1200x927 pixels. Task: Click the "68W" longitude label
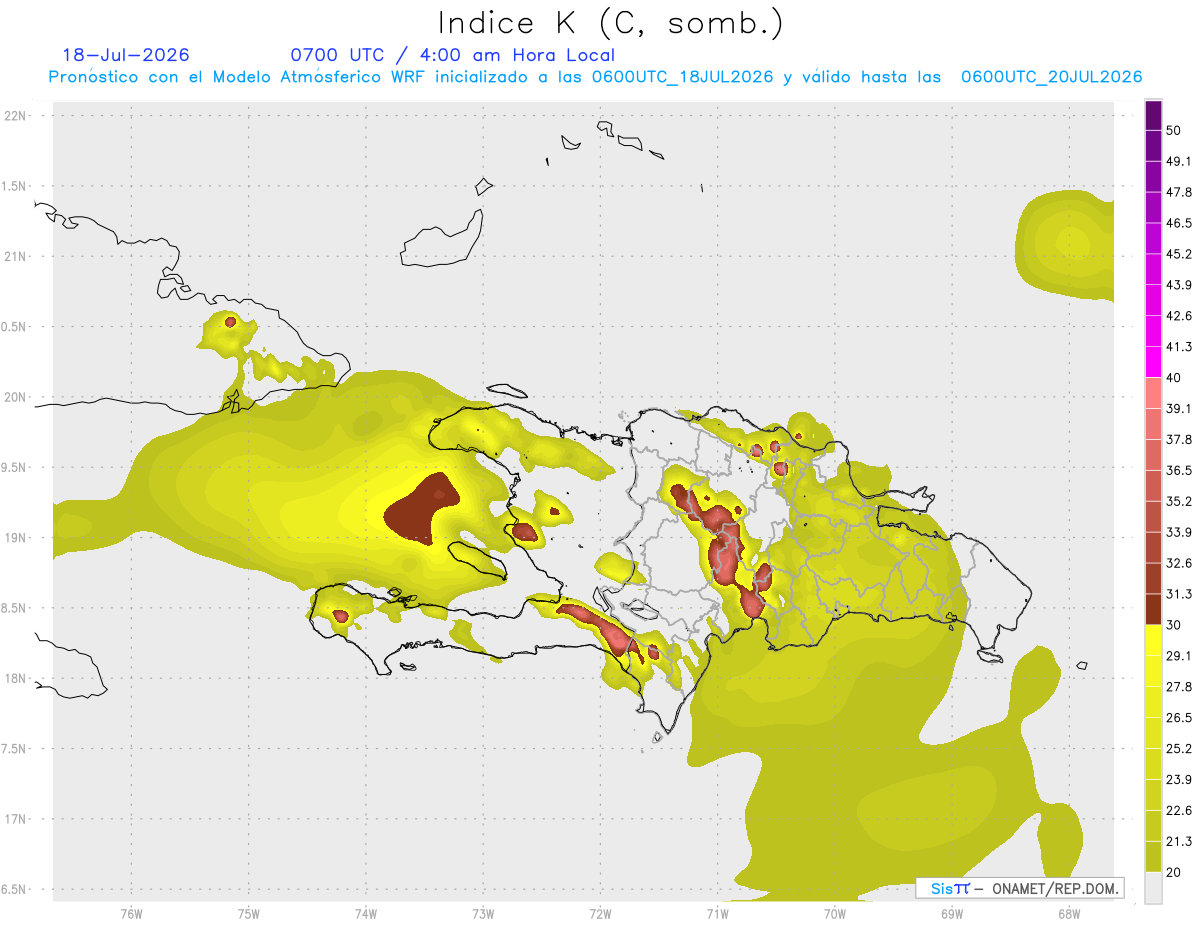(1069, 913)
